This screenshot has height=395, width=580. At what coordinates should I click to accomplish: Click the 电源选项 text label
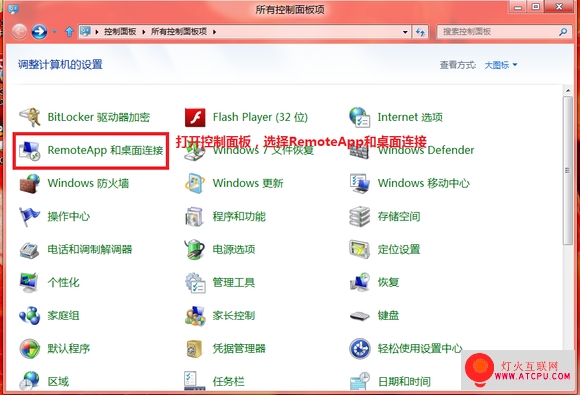pyautogui.click(x=234, y=250)
